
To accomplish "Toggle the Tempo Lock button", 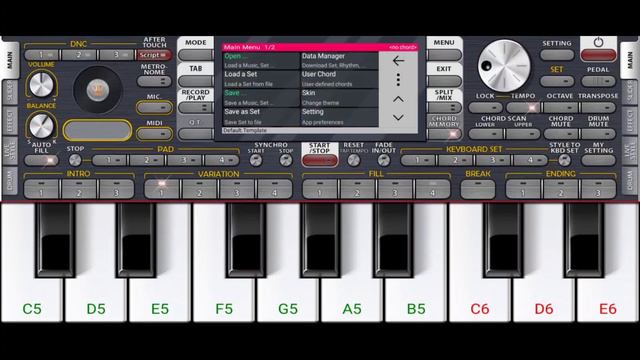I will tap(485, 108).
